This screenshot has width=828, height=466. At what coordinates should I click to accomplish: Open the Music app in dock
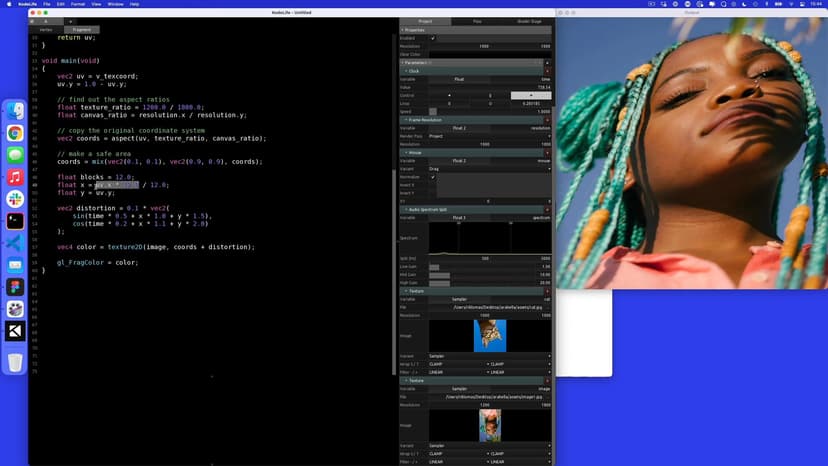(x=16, y=177)
